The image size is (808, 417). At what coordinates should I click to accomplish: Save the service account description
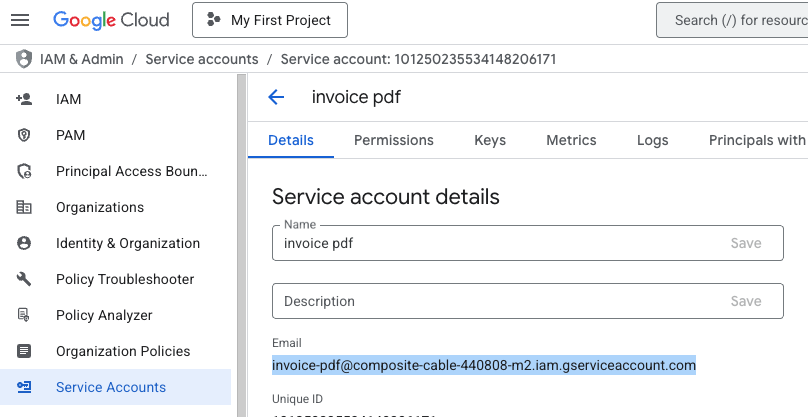click(746, 301)
